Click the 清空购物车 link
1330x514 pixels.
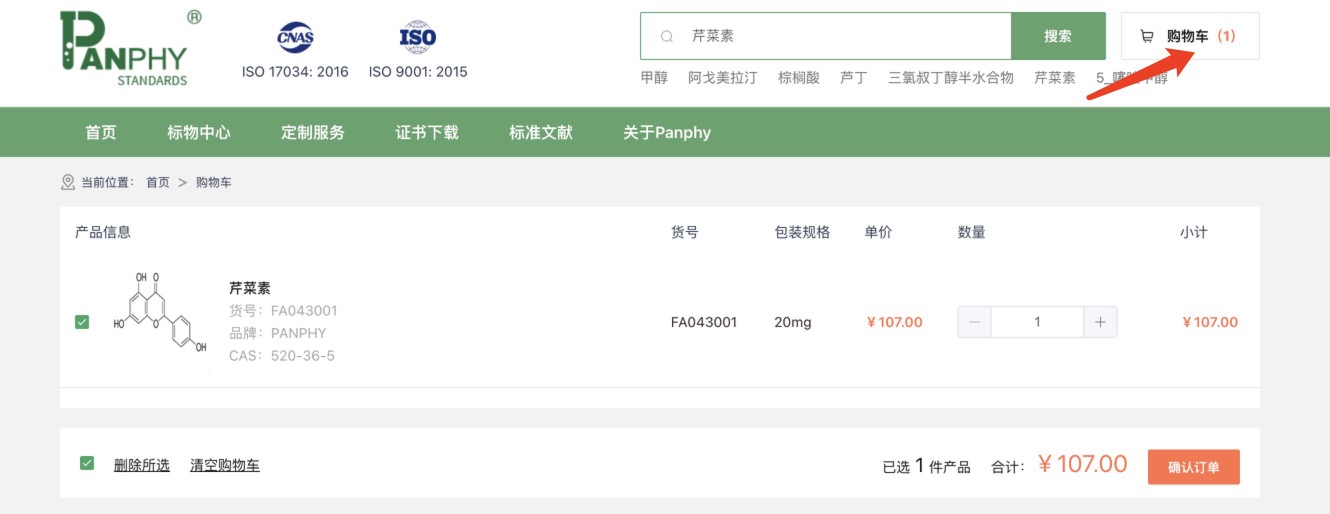pos(225,465)
